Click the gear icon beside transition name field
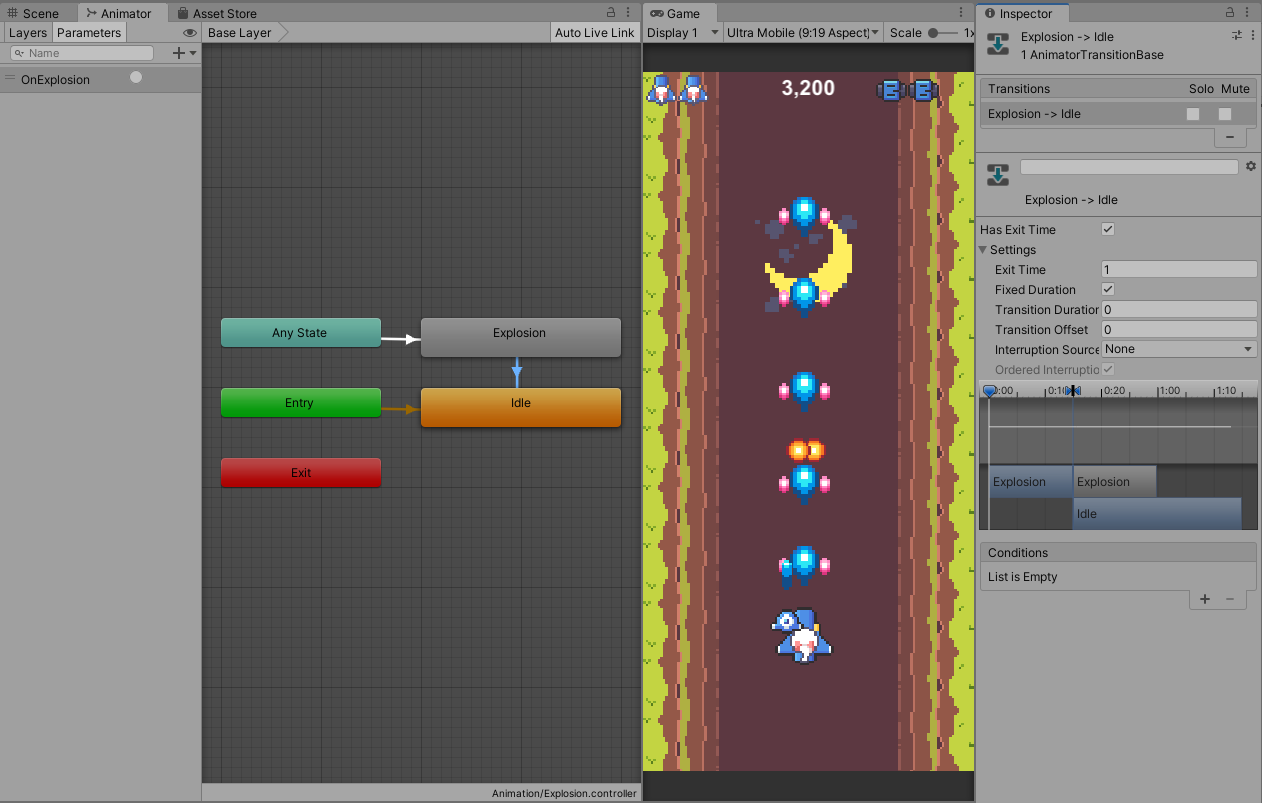The image size is (1262, 803). tap(1250, 166)
